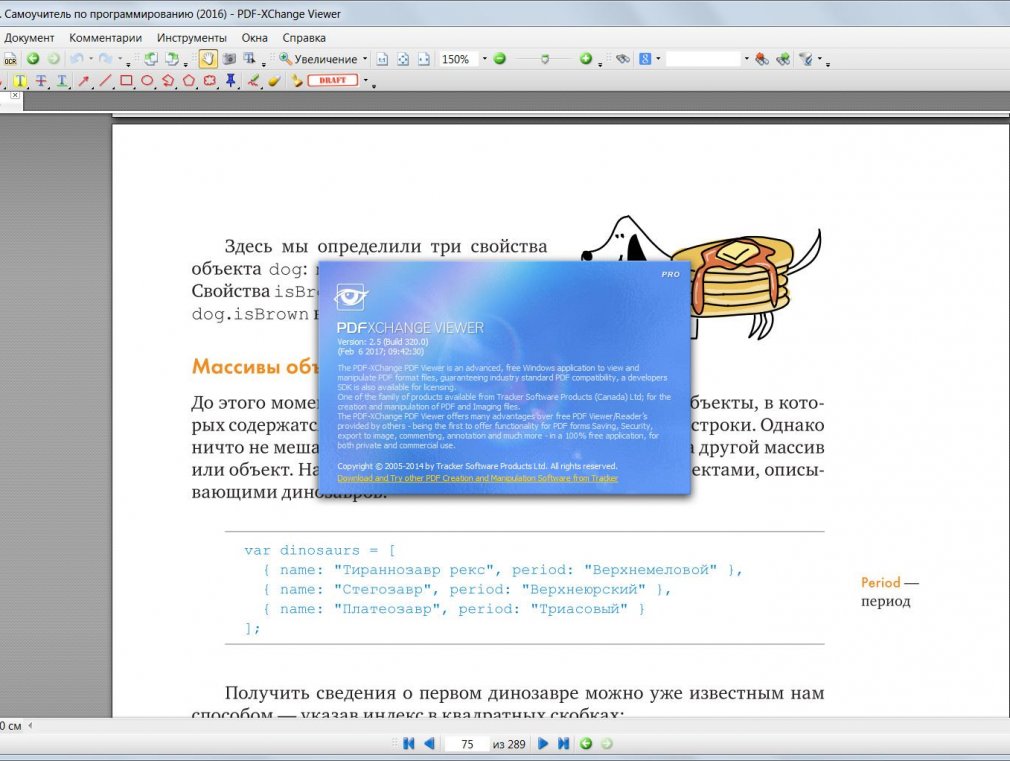Screen dimensions: 1010x761
Task: Select the Cloud annotation tool
Action: 209,81
